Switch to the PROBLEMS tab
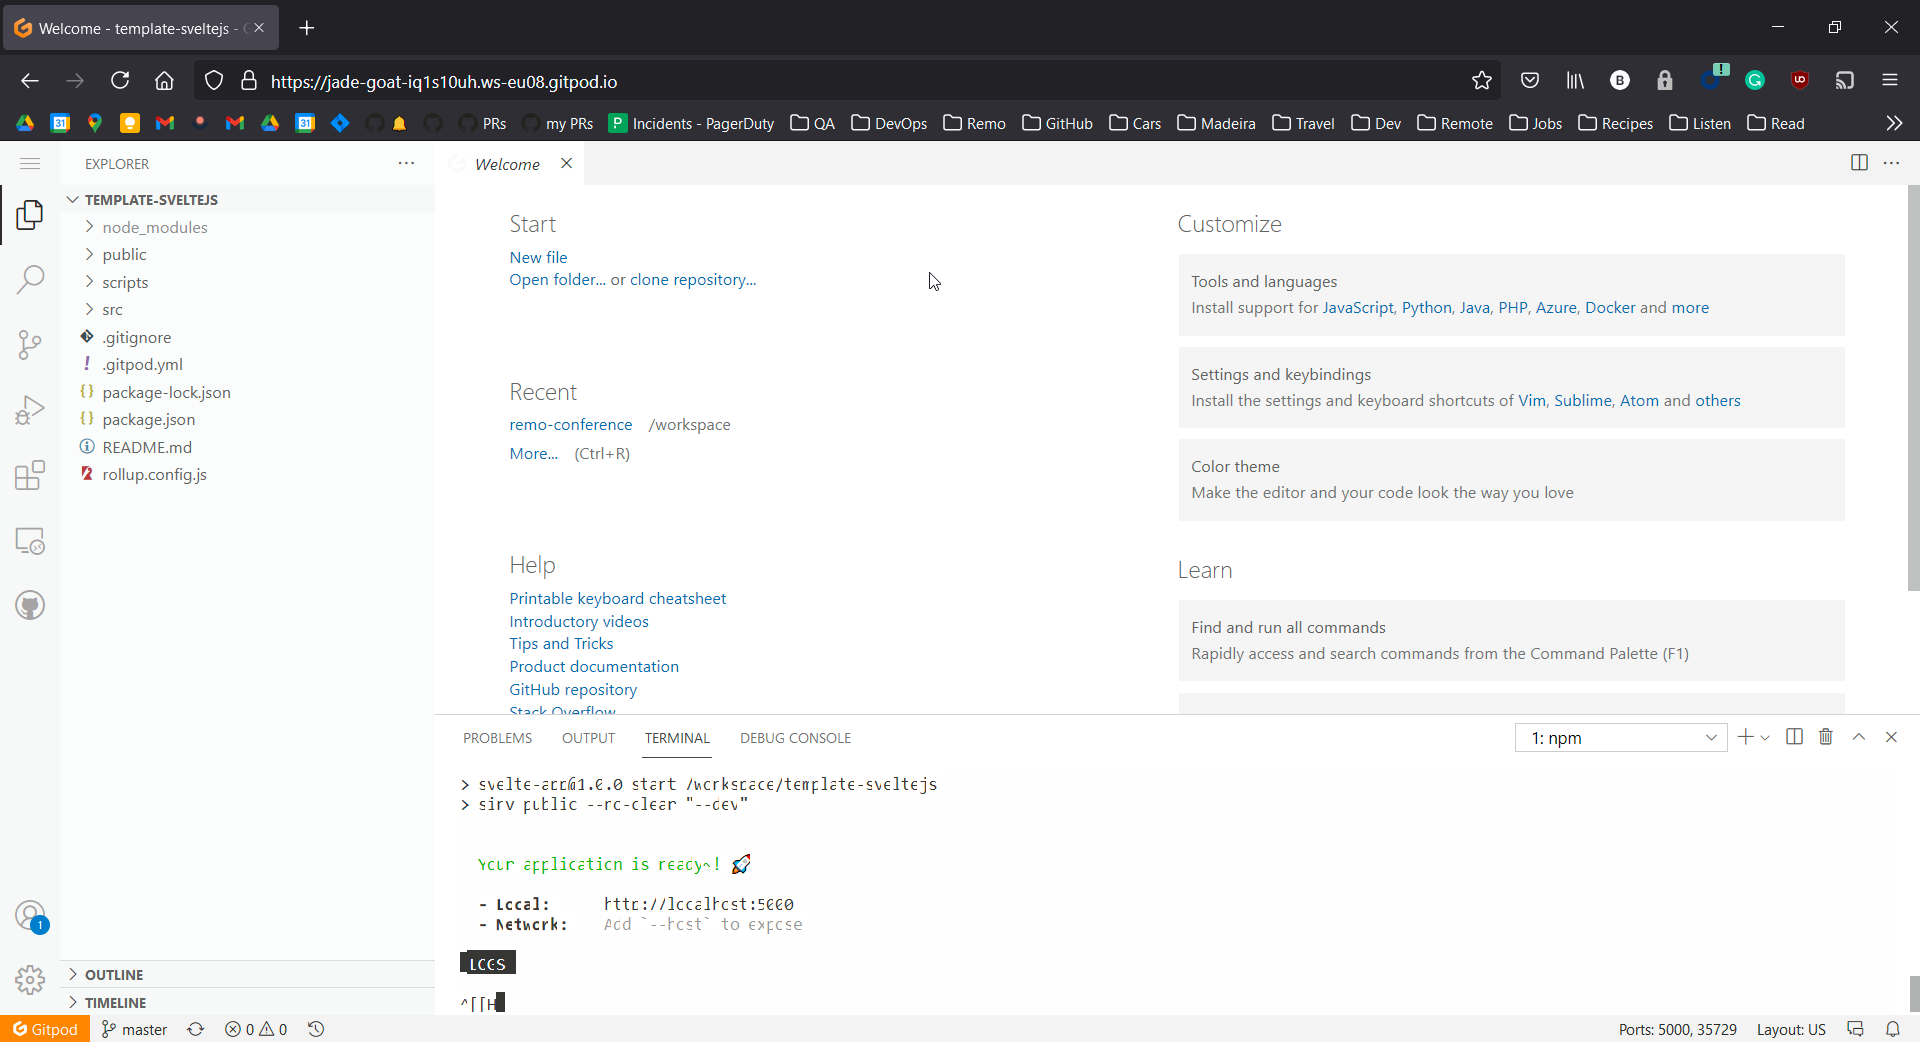Screen dimensions: 1920x1042 (497, 738)
